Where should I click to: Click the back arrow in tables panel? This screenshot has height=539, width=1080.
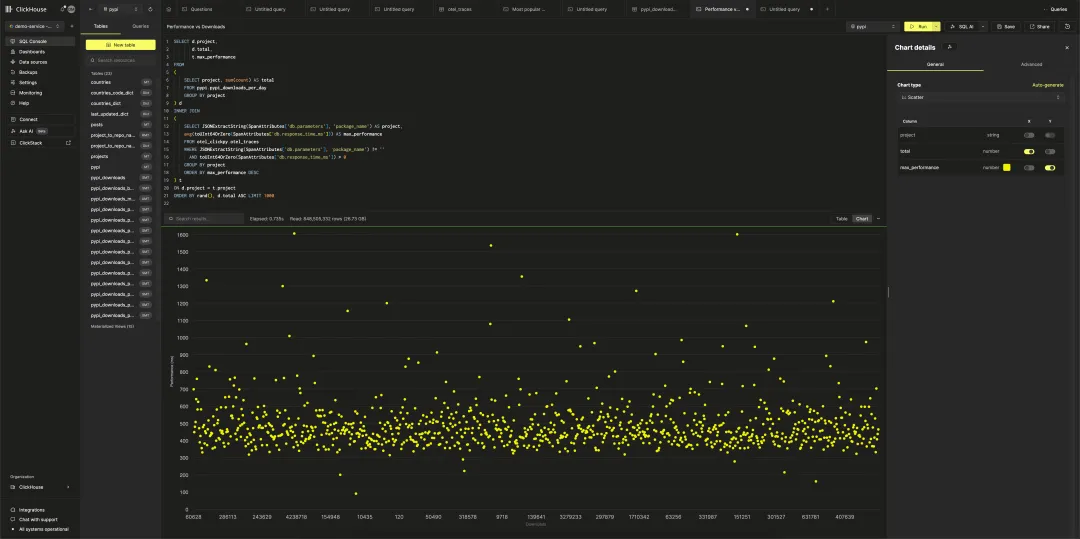[90, 9]
